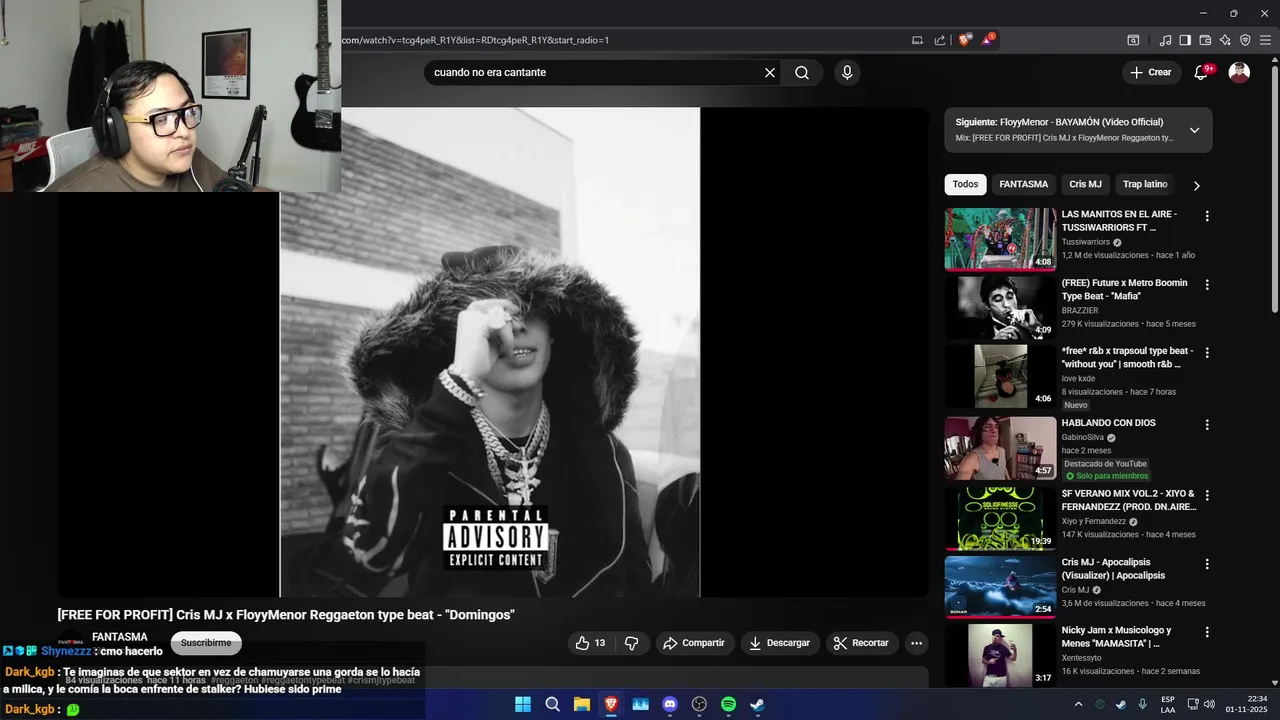Open Future x Metro Boomin Mafia thumbnail
Image resolution: width=1280 pixels, height=720 pixels.
1000,308
